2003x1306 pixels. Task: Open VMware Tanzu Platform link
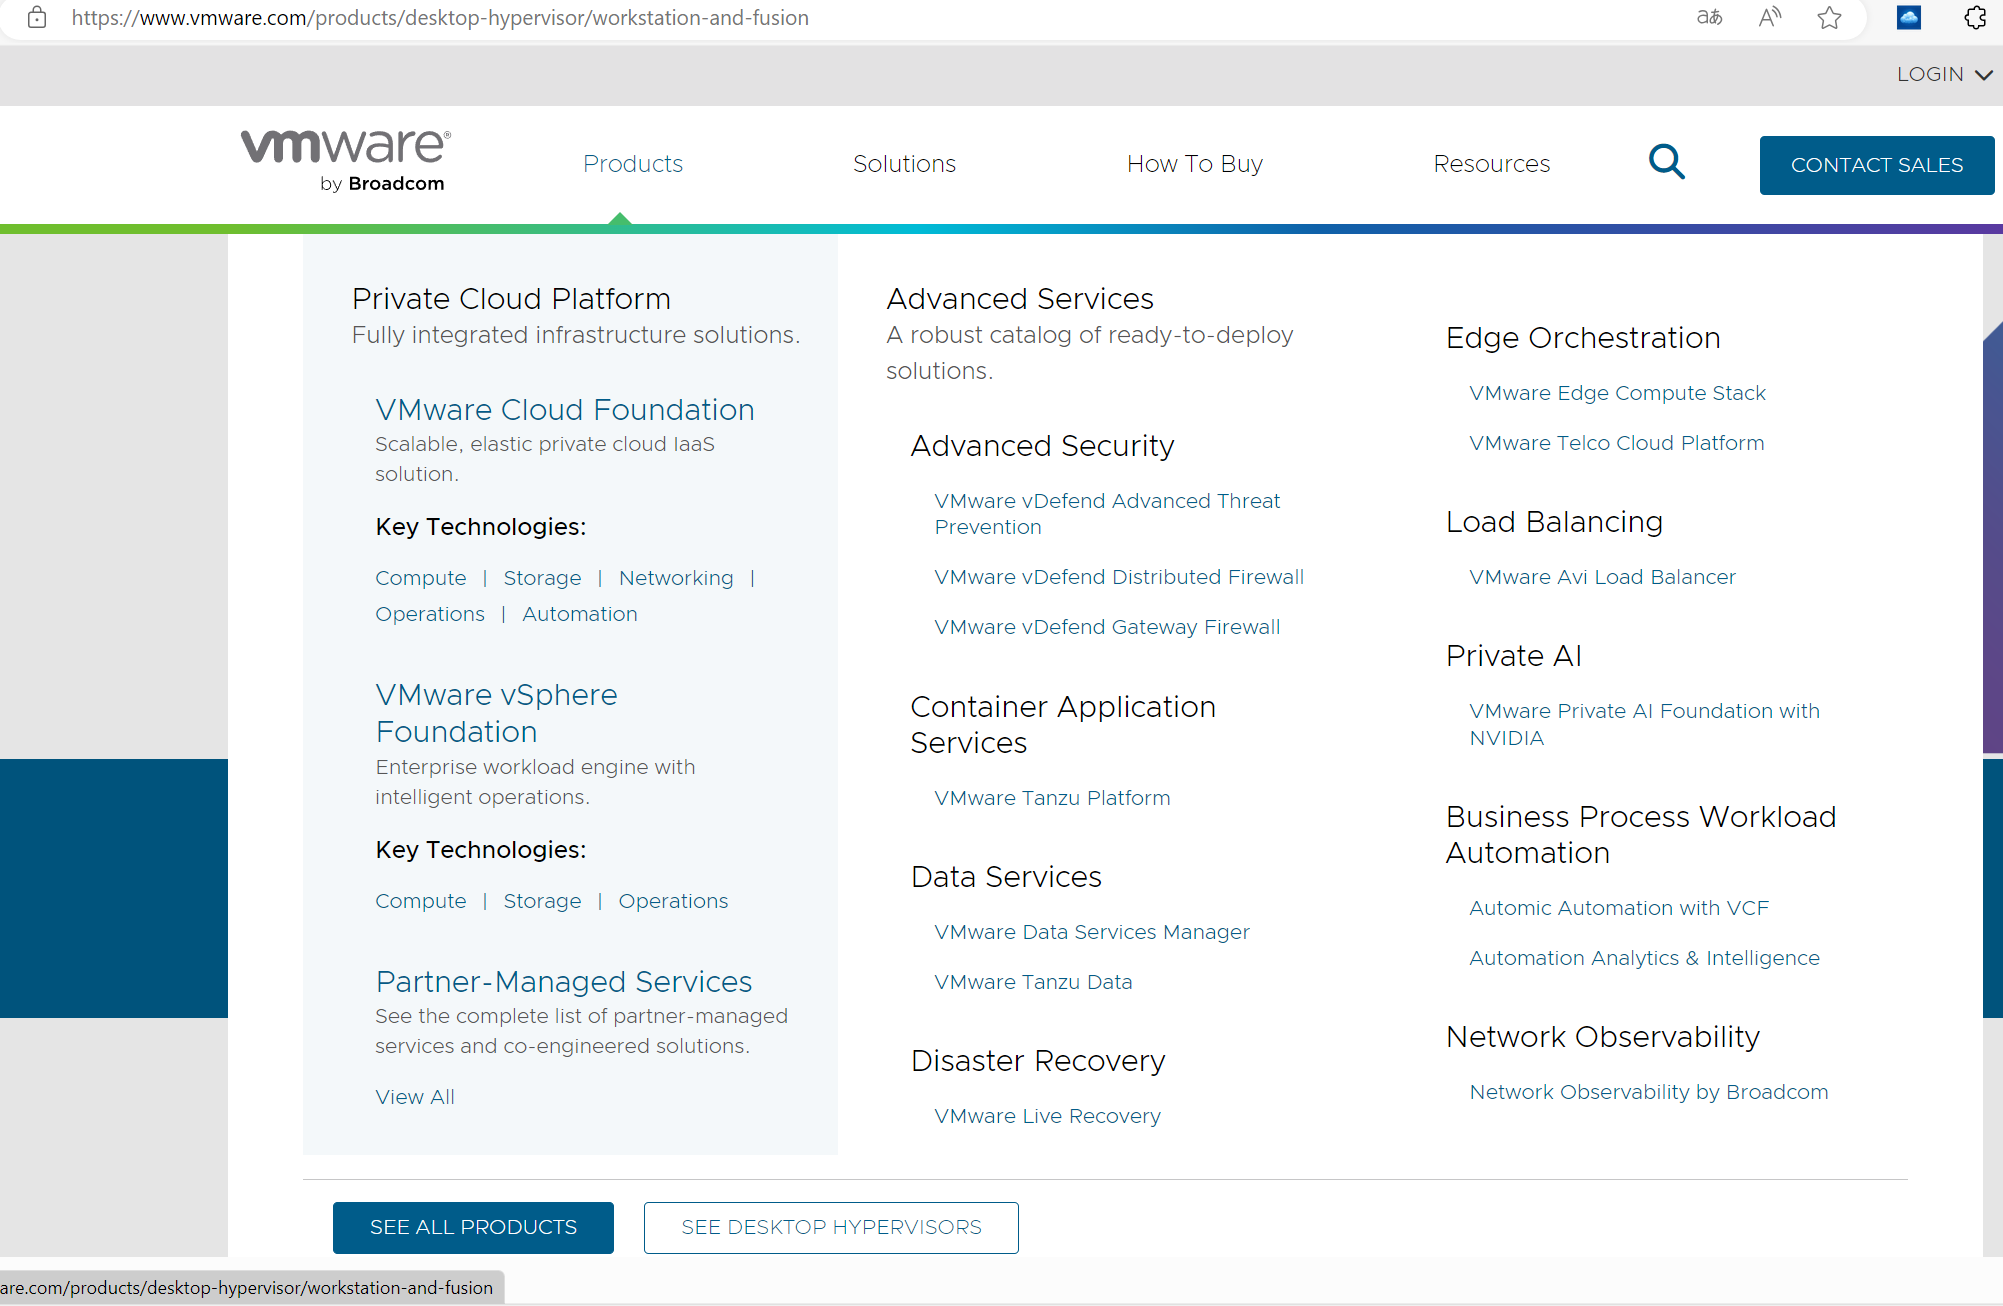[x=1051, y=797]
